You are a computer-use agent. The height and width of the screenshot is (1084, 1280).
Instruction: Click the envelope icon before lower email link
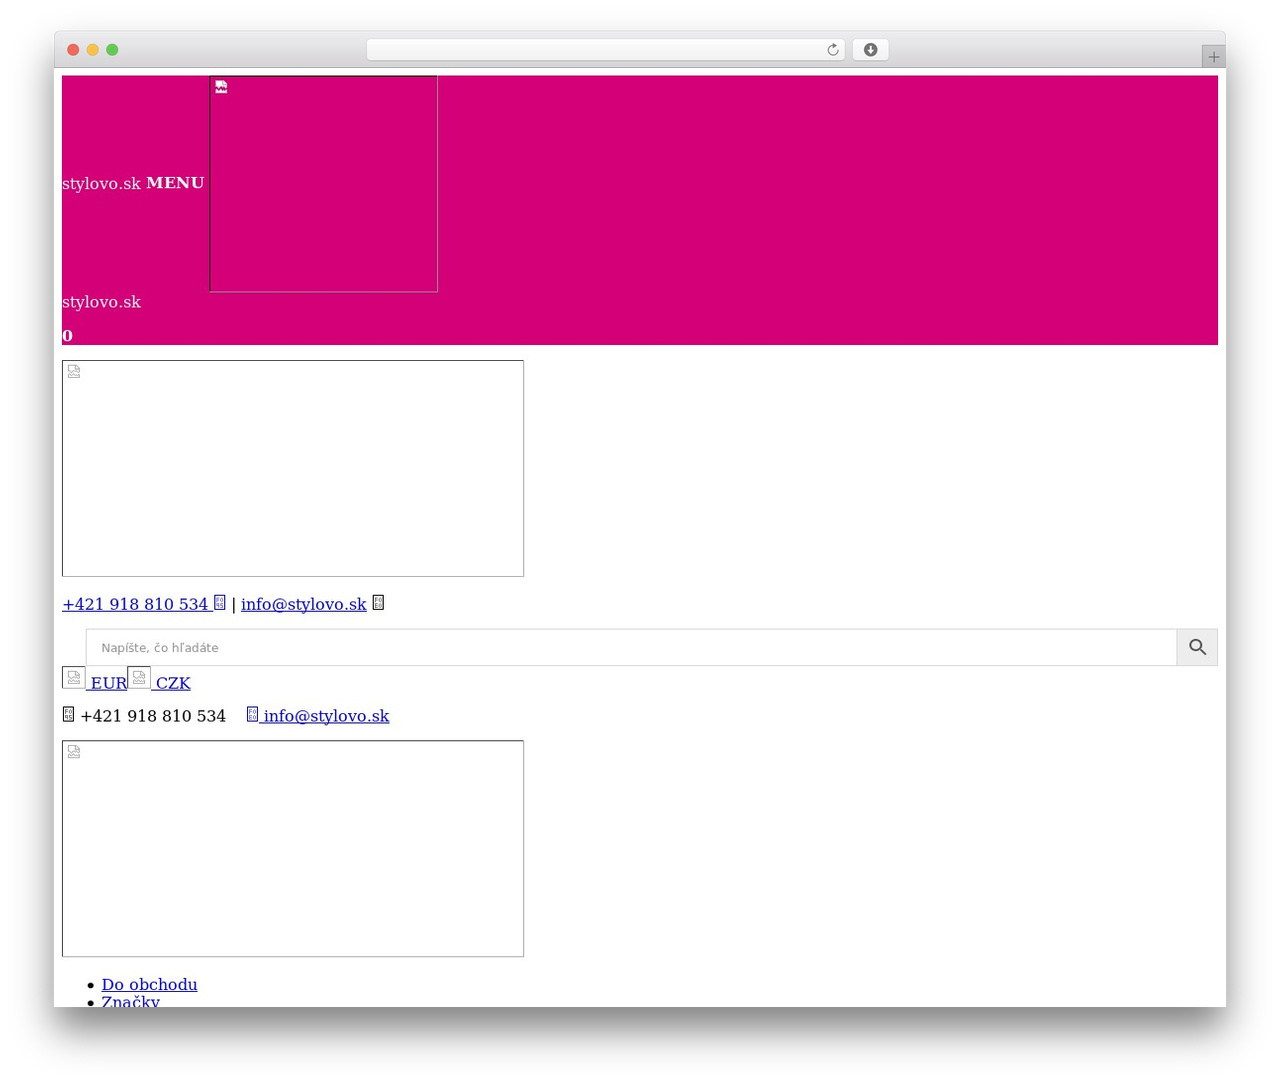tap(252, 714)
